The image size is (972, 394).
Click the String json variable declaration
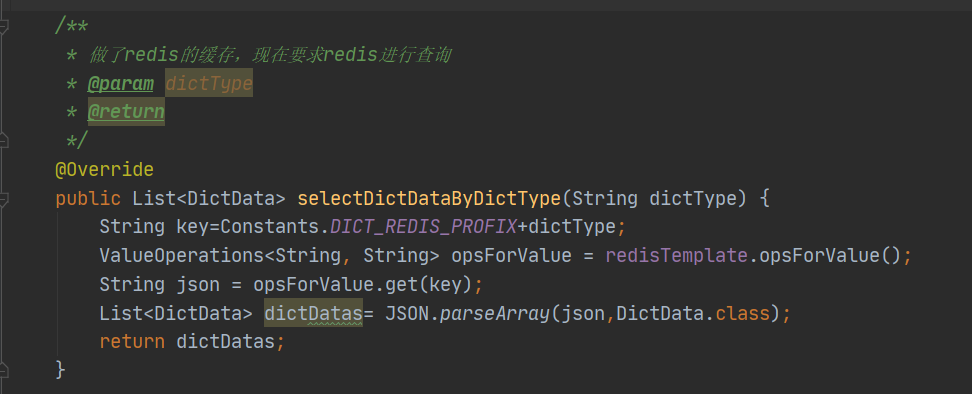coord(159,284)
